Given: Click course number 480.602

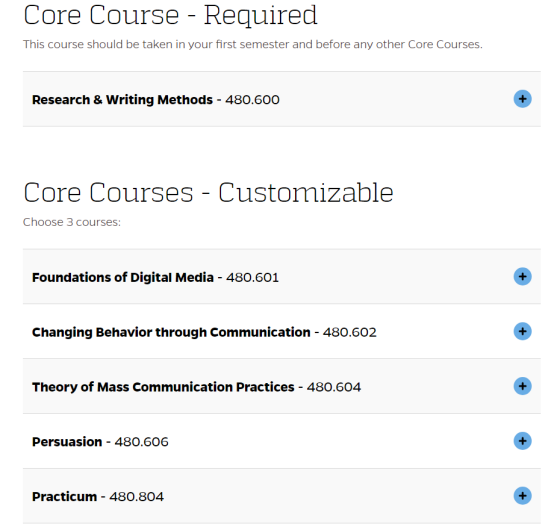Looking at the screenshot, I should 349,332.
